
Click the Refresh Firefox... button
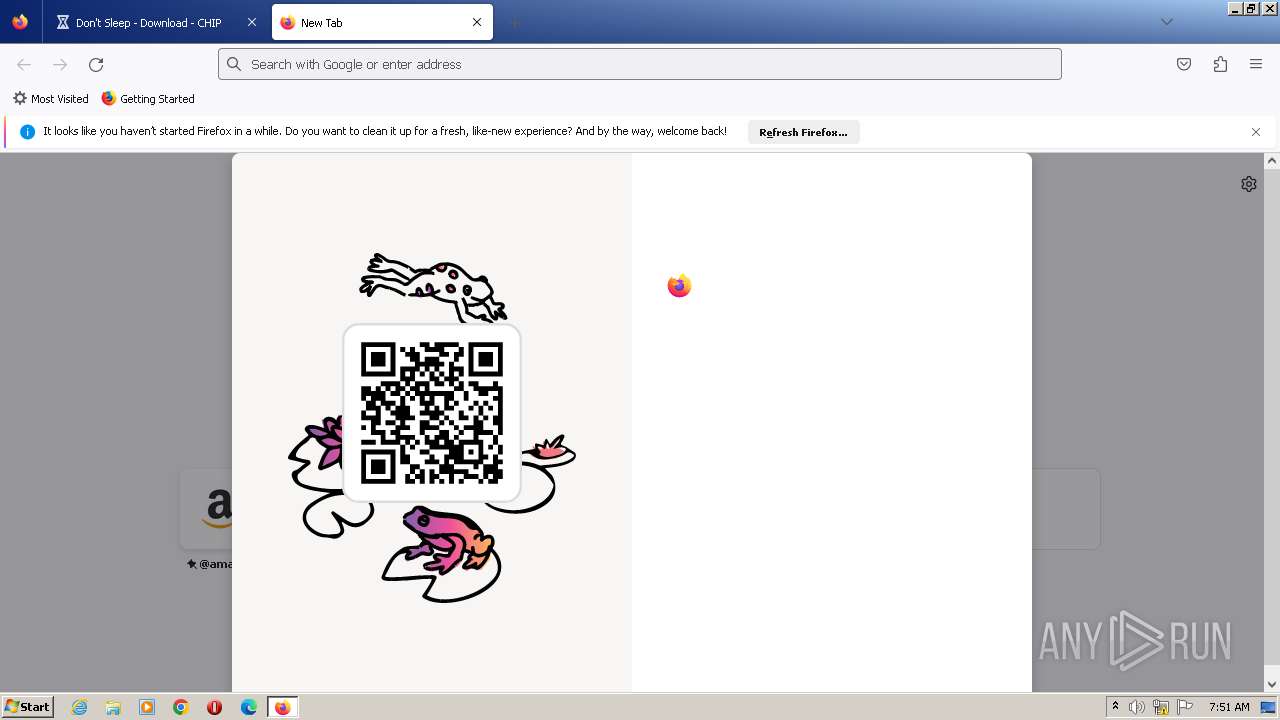(x=803, y=132)
